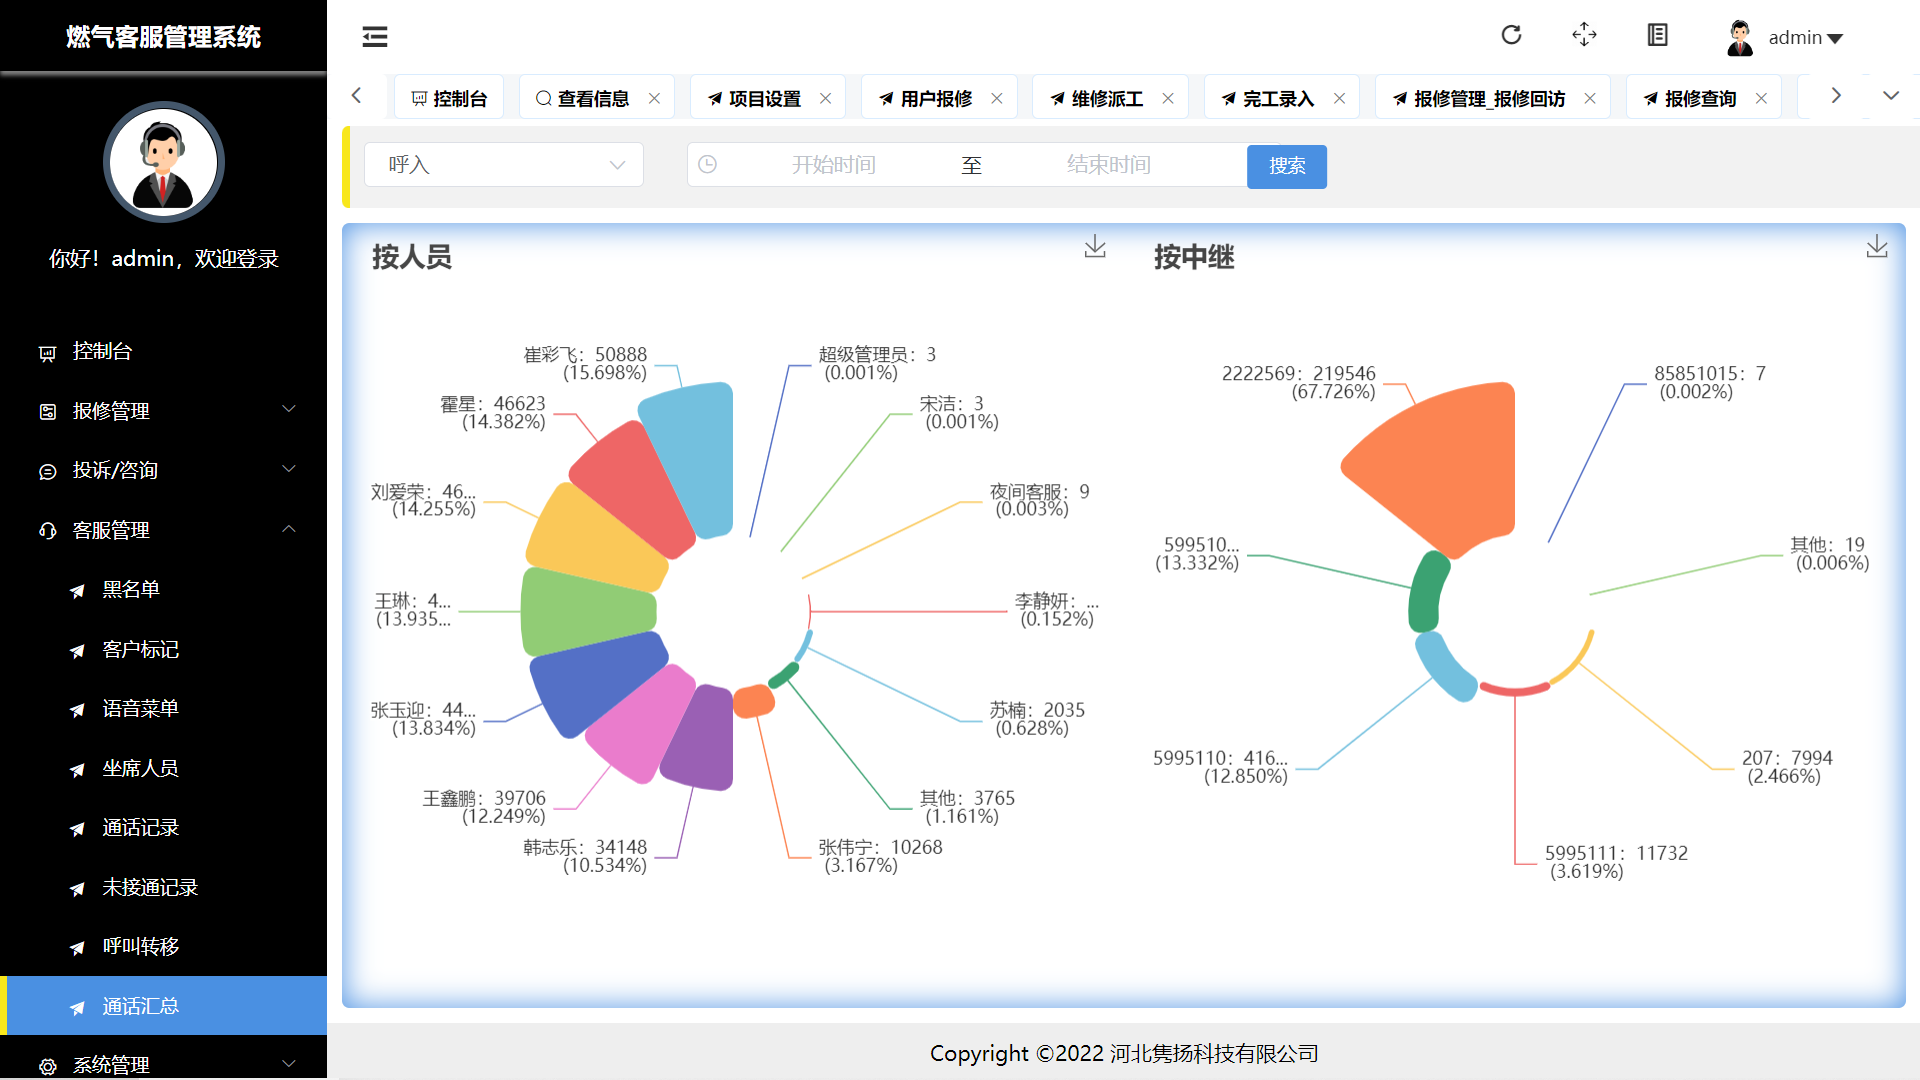This screenshot has width=1920, height=1080.
Task: Click the admin avatar icon in the header
Action: (x=1740, y=38)
